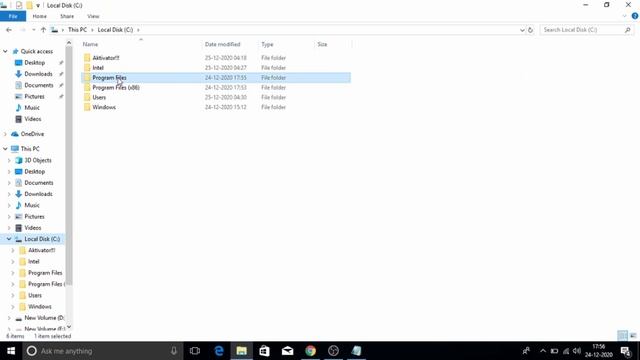Open the volume speaker tray icon
The image size is (640, 360).
(577, 351)
